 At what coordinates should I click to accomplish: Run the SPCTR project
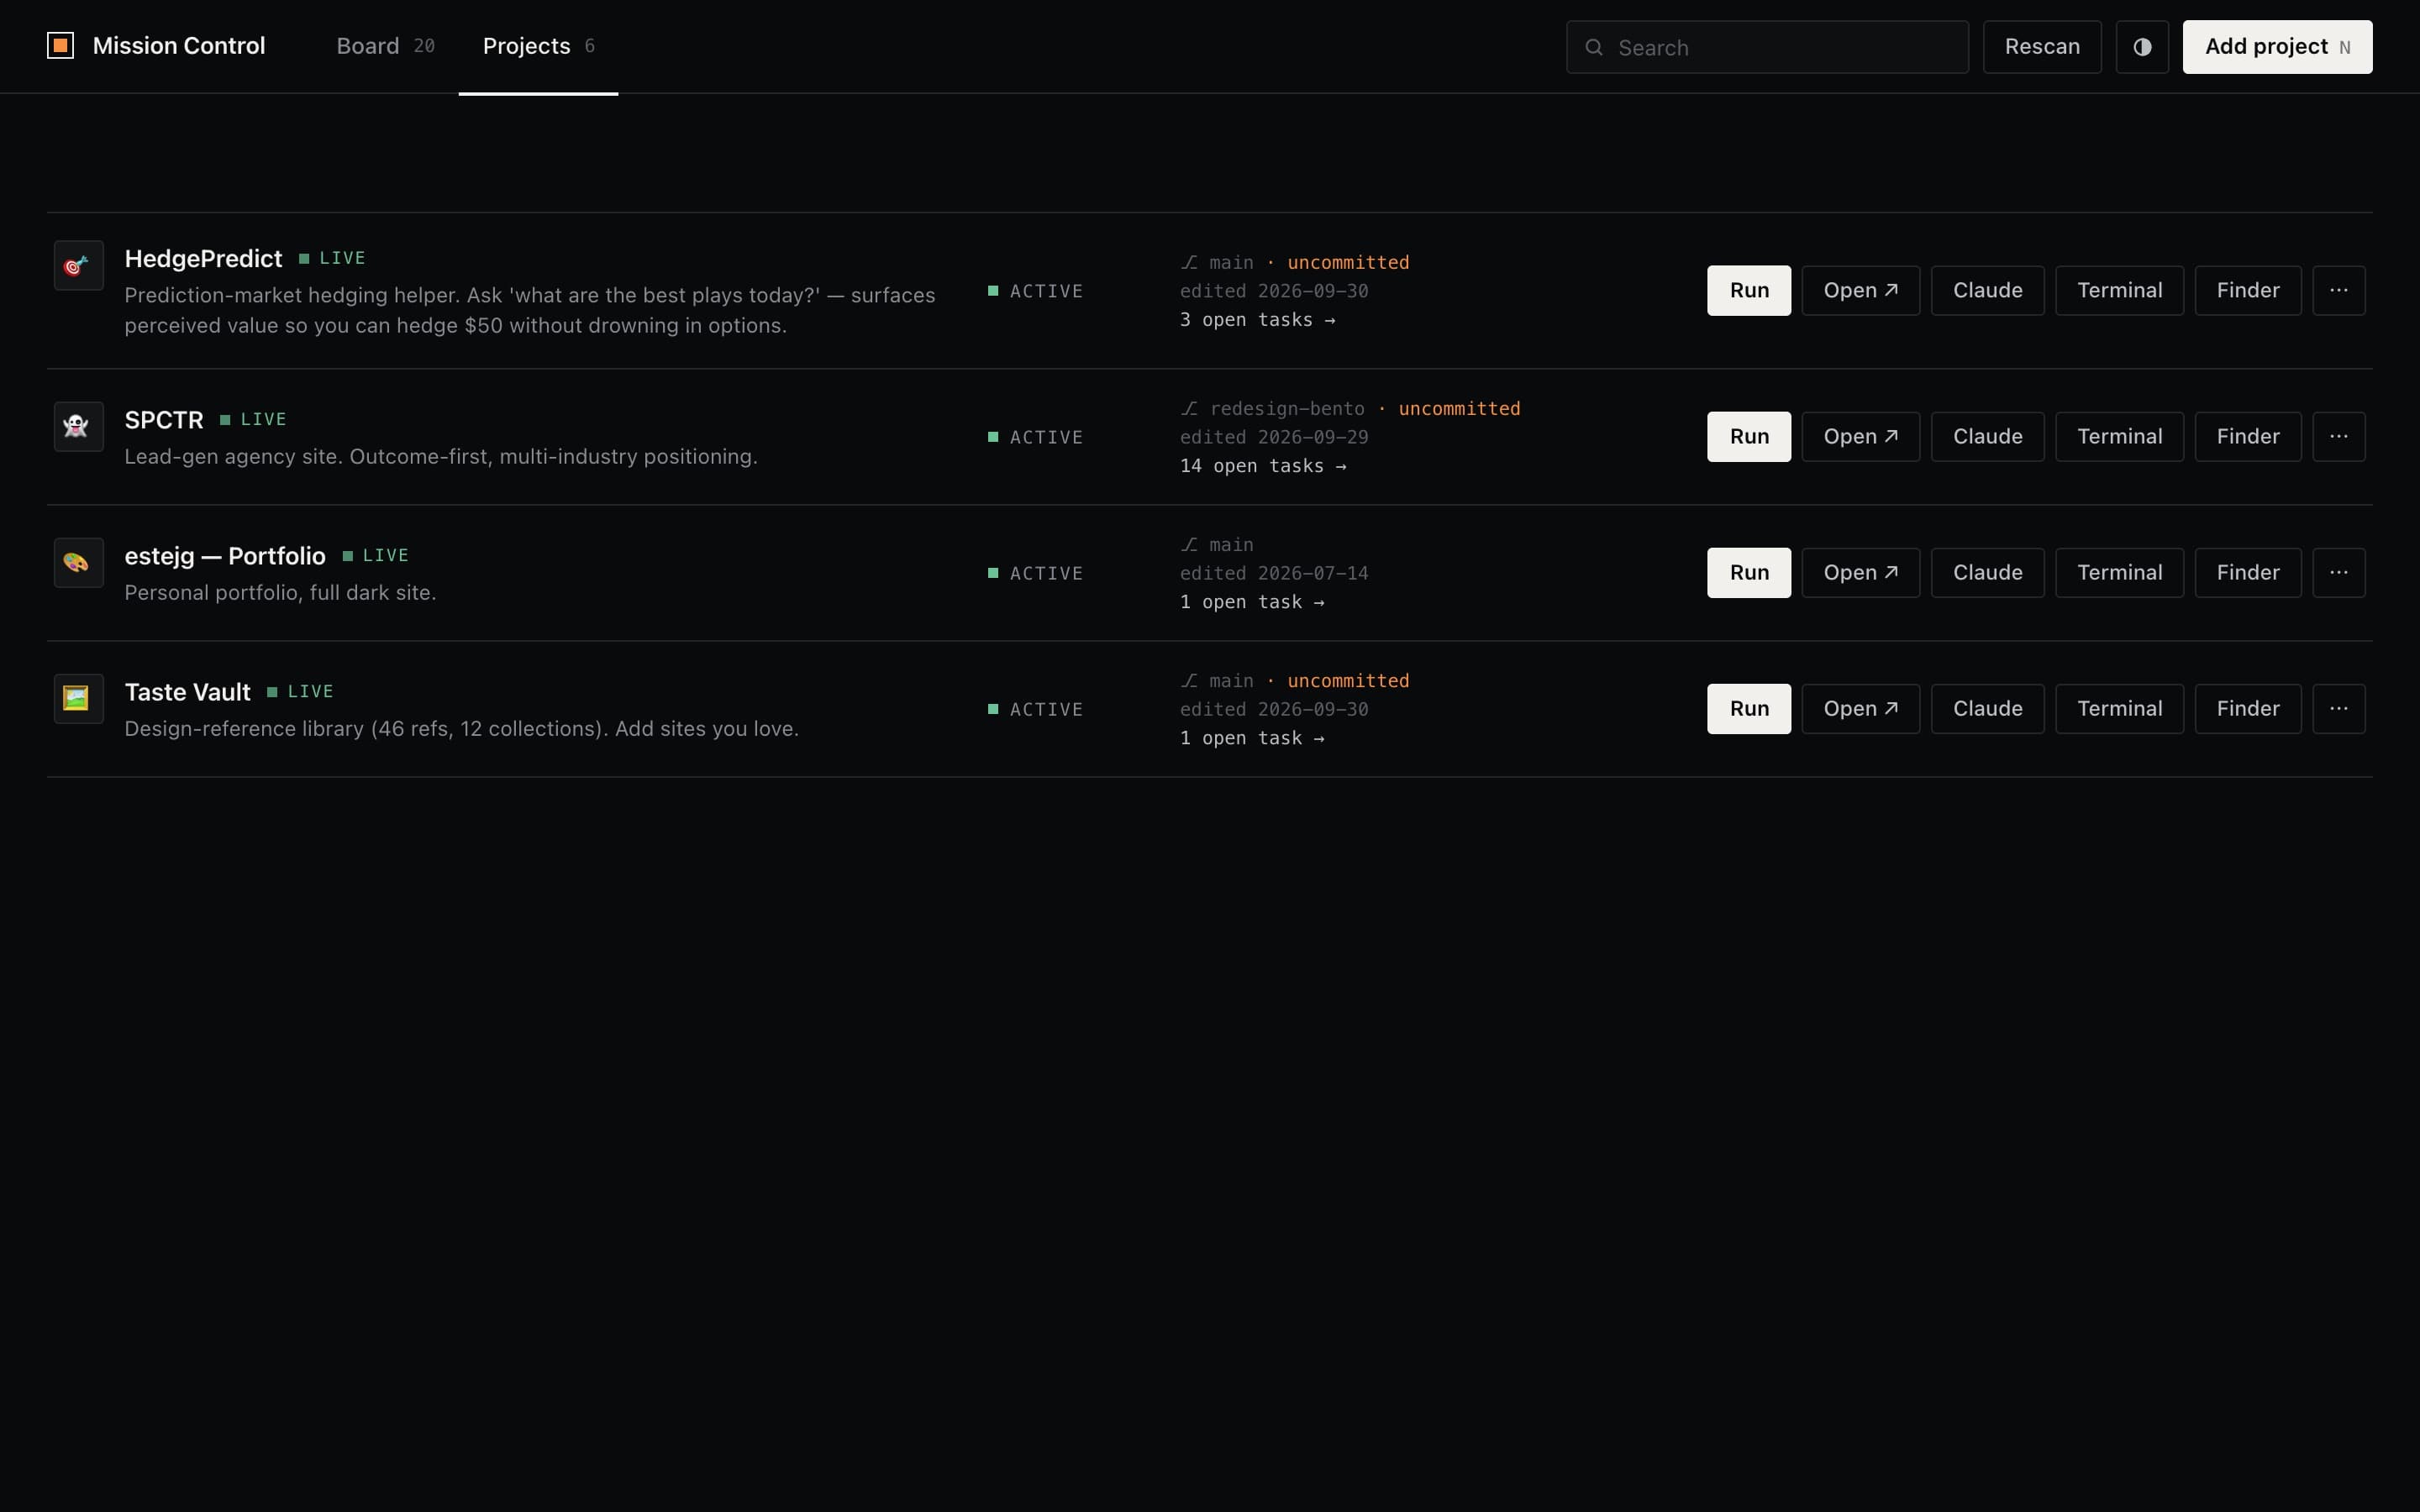pyautogui.click(x=1749, y=436)
